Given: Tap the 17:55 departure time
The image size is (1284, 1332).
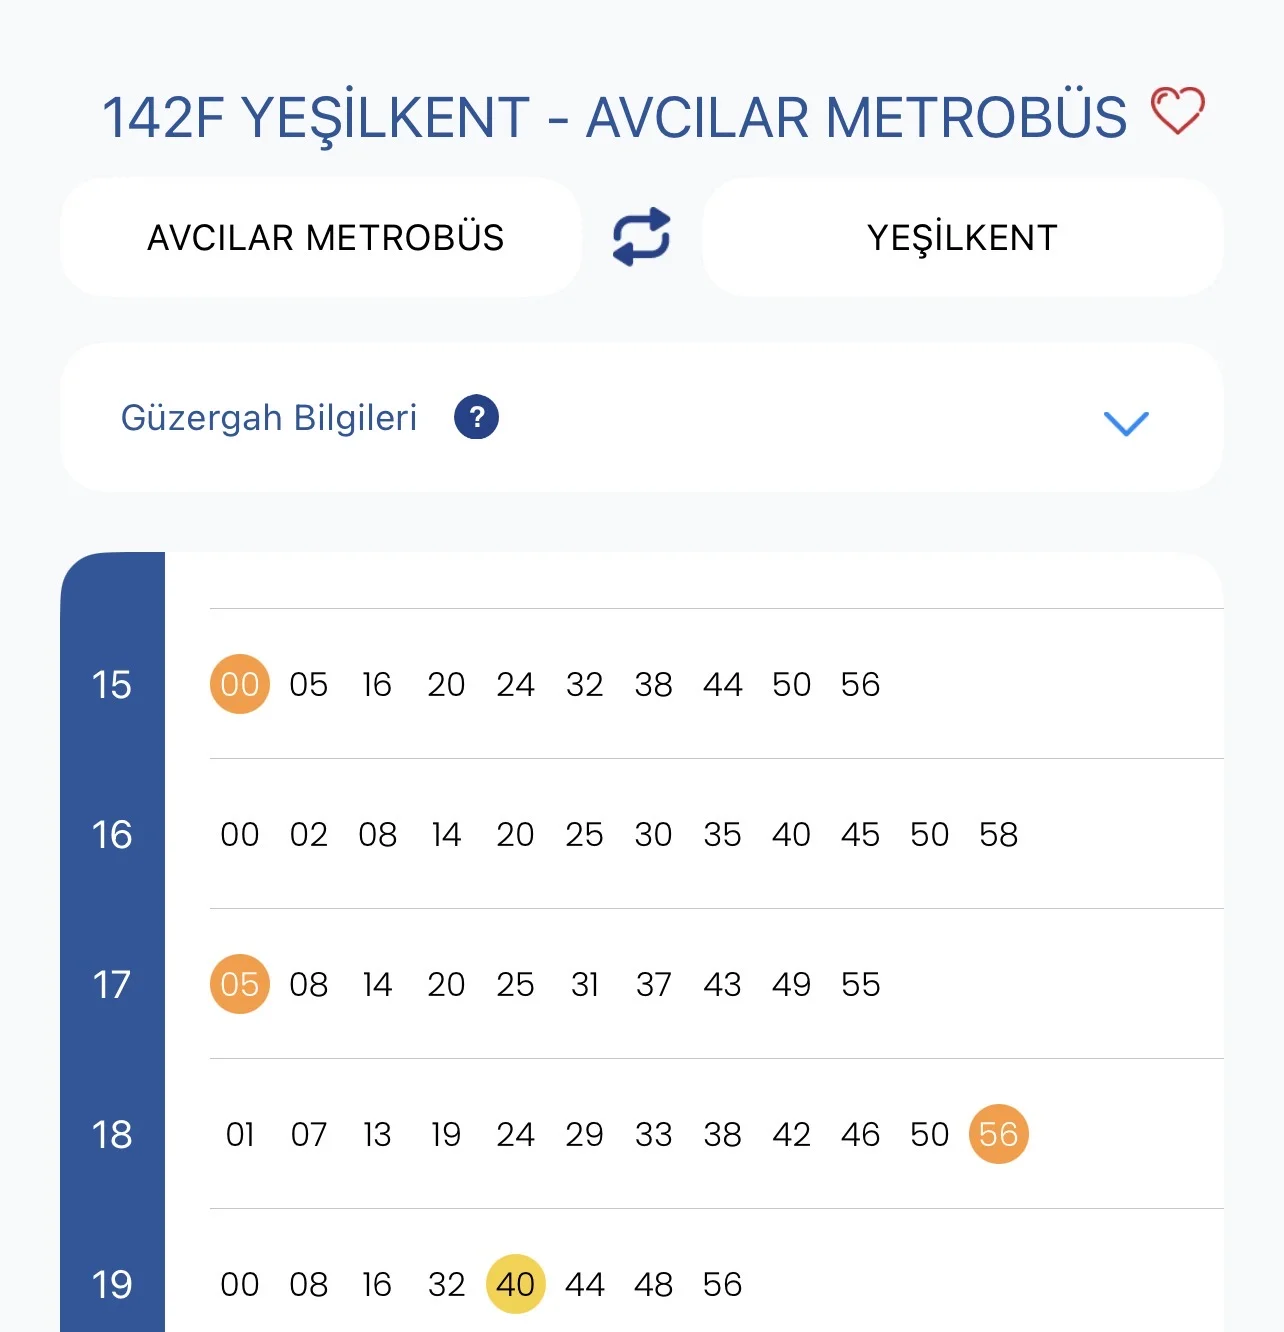Looking at the screenshot, I should point(860,984).
